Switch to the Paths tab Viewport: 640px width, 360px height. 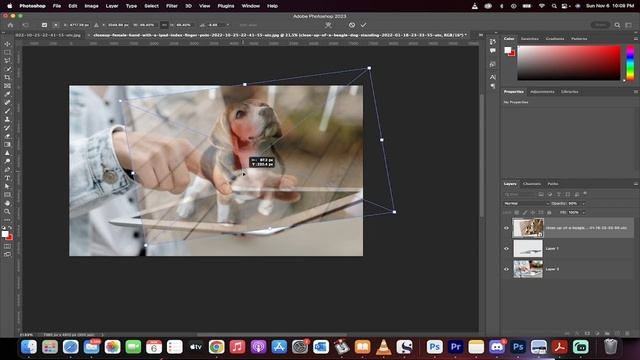click(553, 184)
